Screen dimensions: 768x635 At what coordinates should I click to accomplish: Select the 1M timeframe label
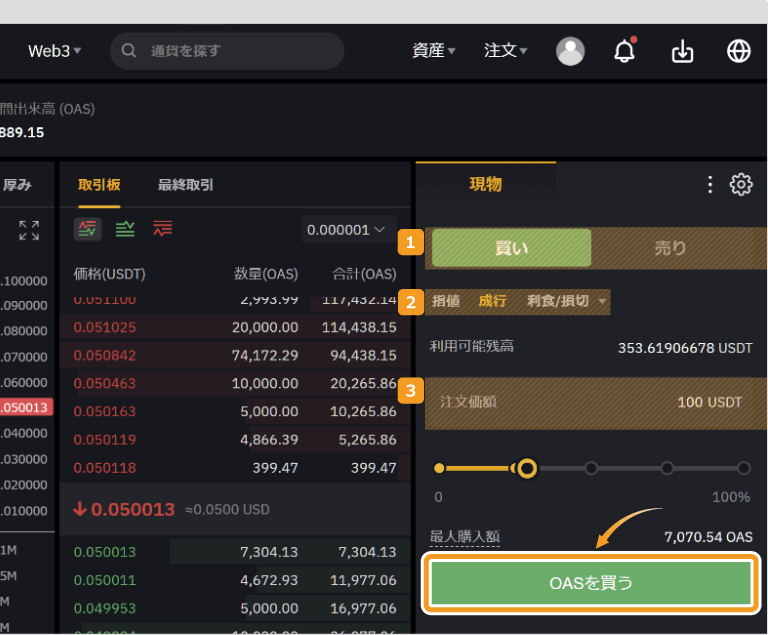pos(9,550)
